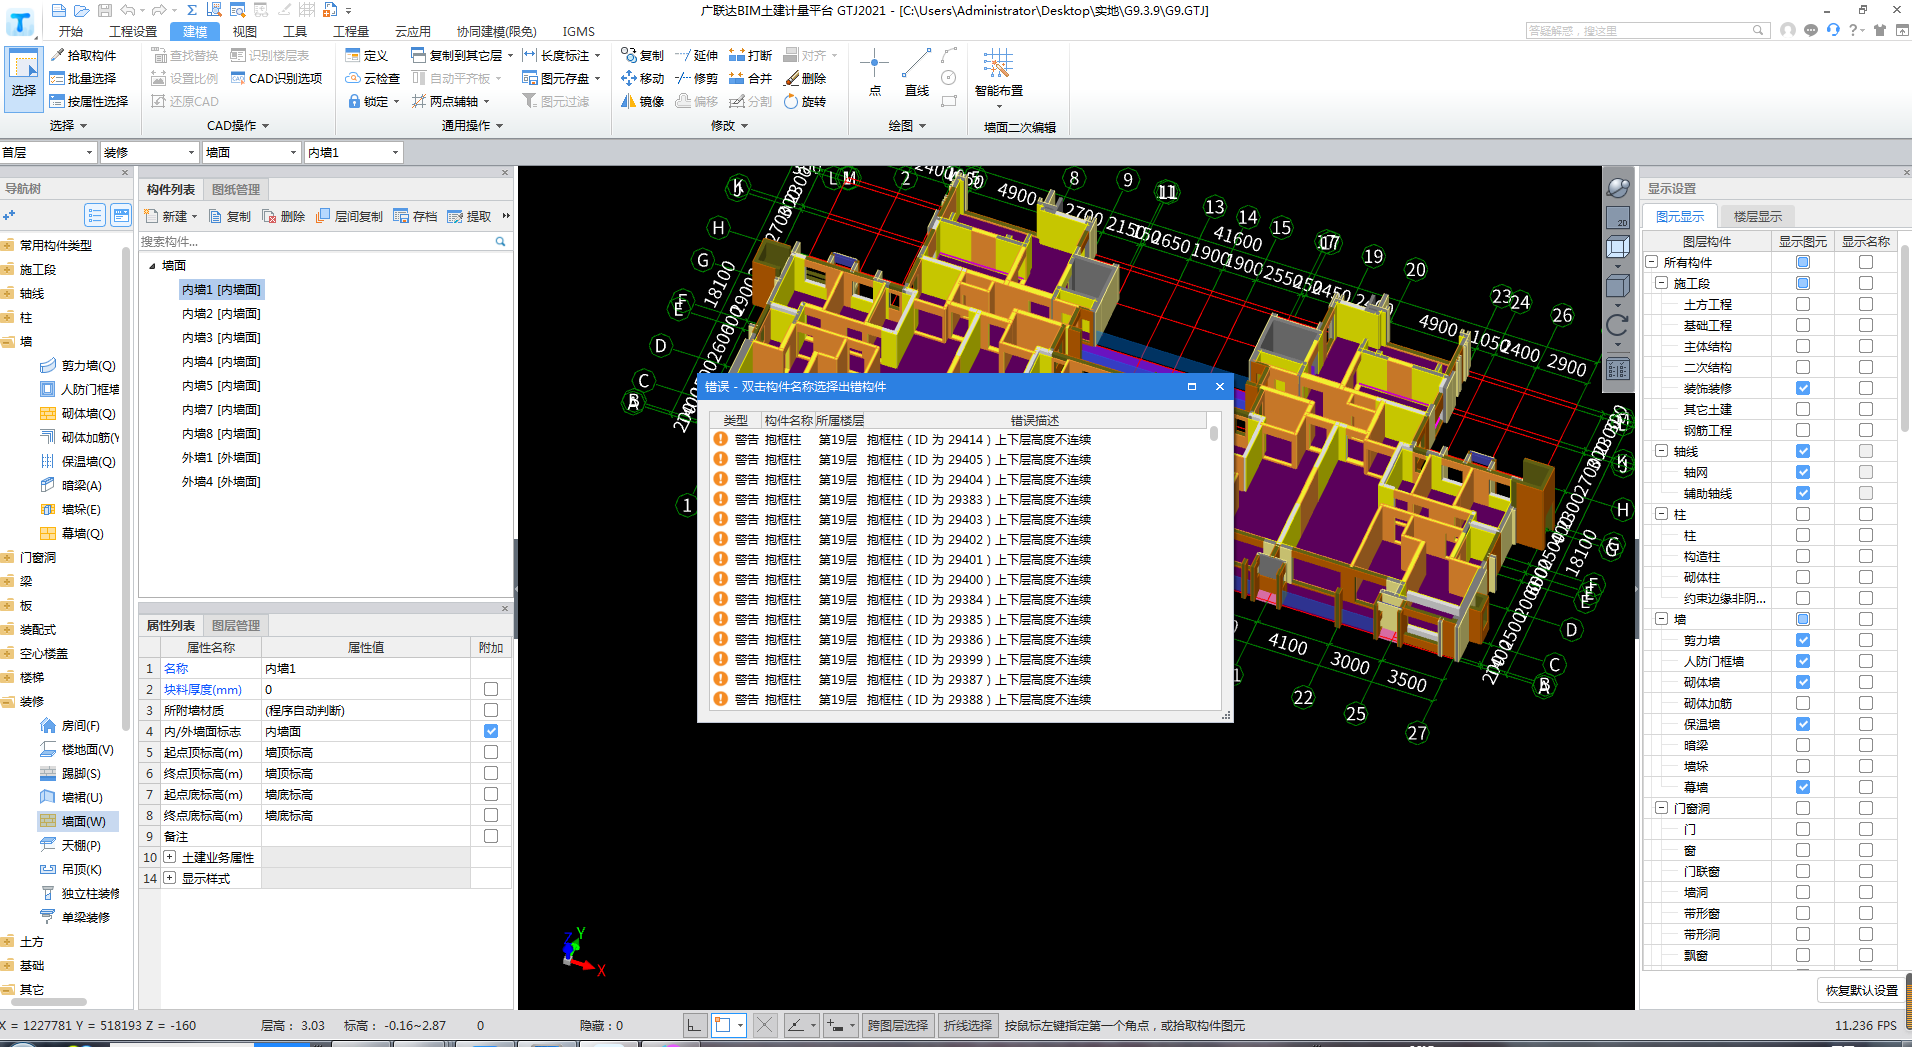Collapse 施工段 in display settings tree
Image resolution: width=1912 pixels, height=1047 pixels.
click(x=1662, y=284)
